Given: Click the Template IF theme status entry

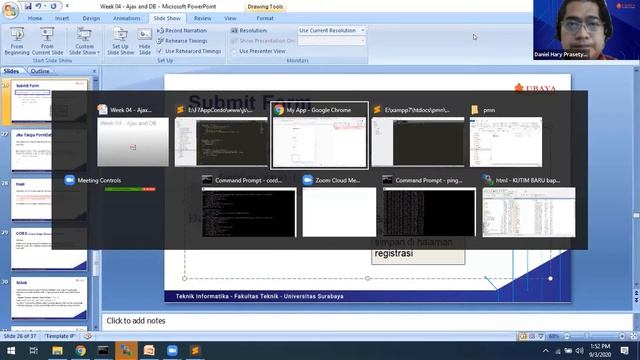Looking at the screenshot, I should coord(60,336).
